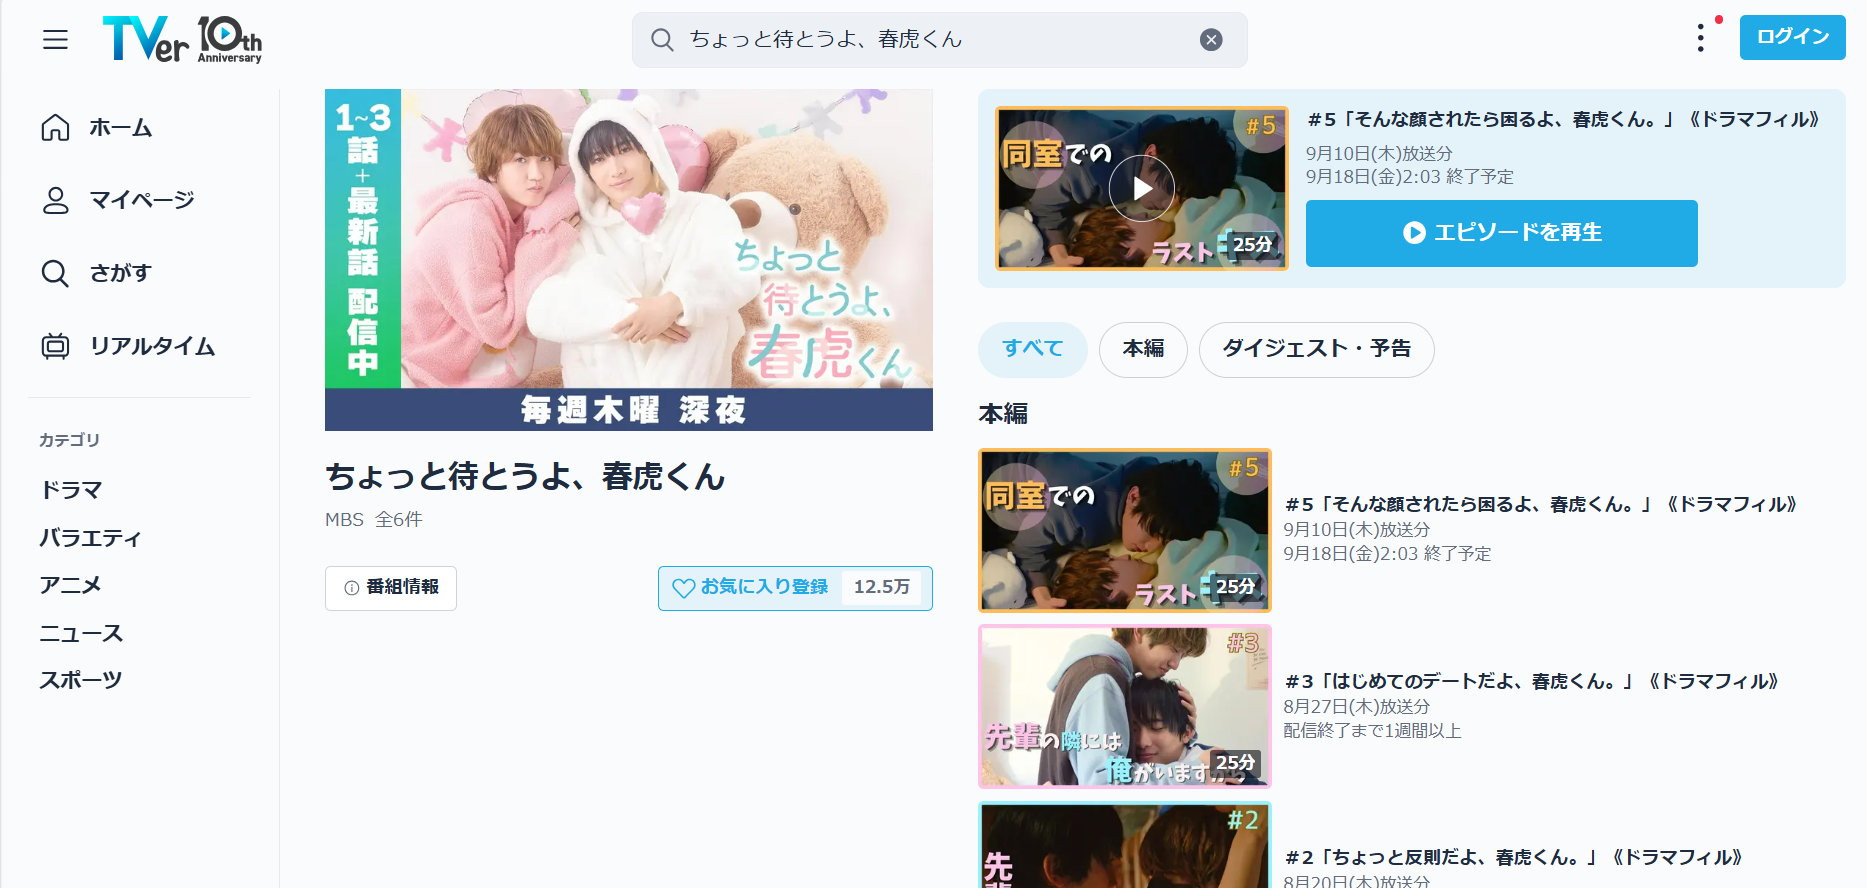Select the ダイジェスト・予告 filter tab
This screenshot has width=1867, height=888.
point(1317,349)
